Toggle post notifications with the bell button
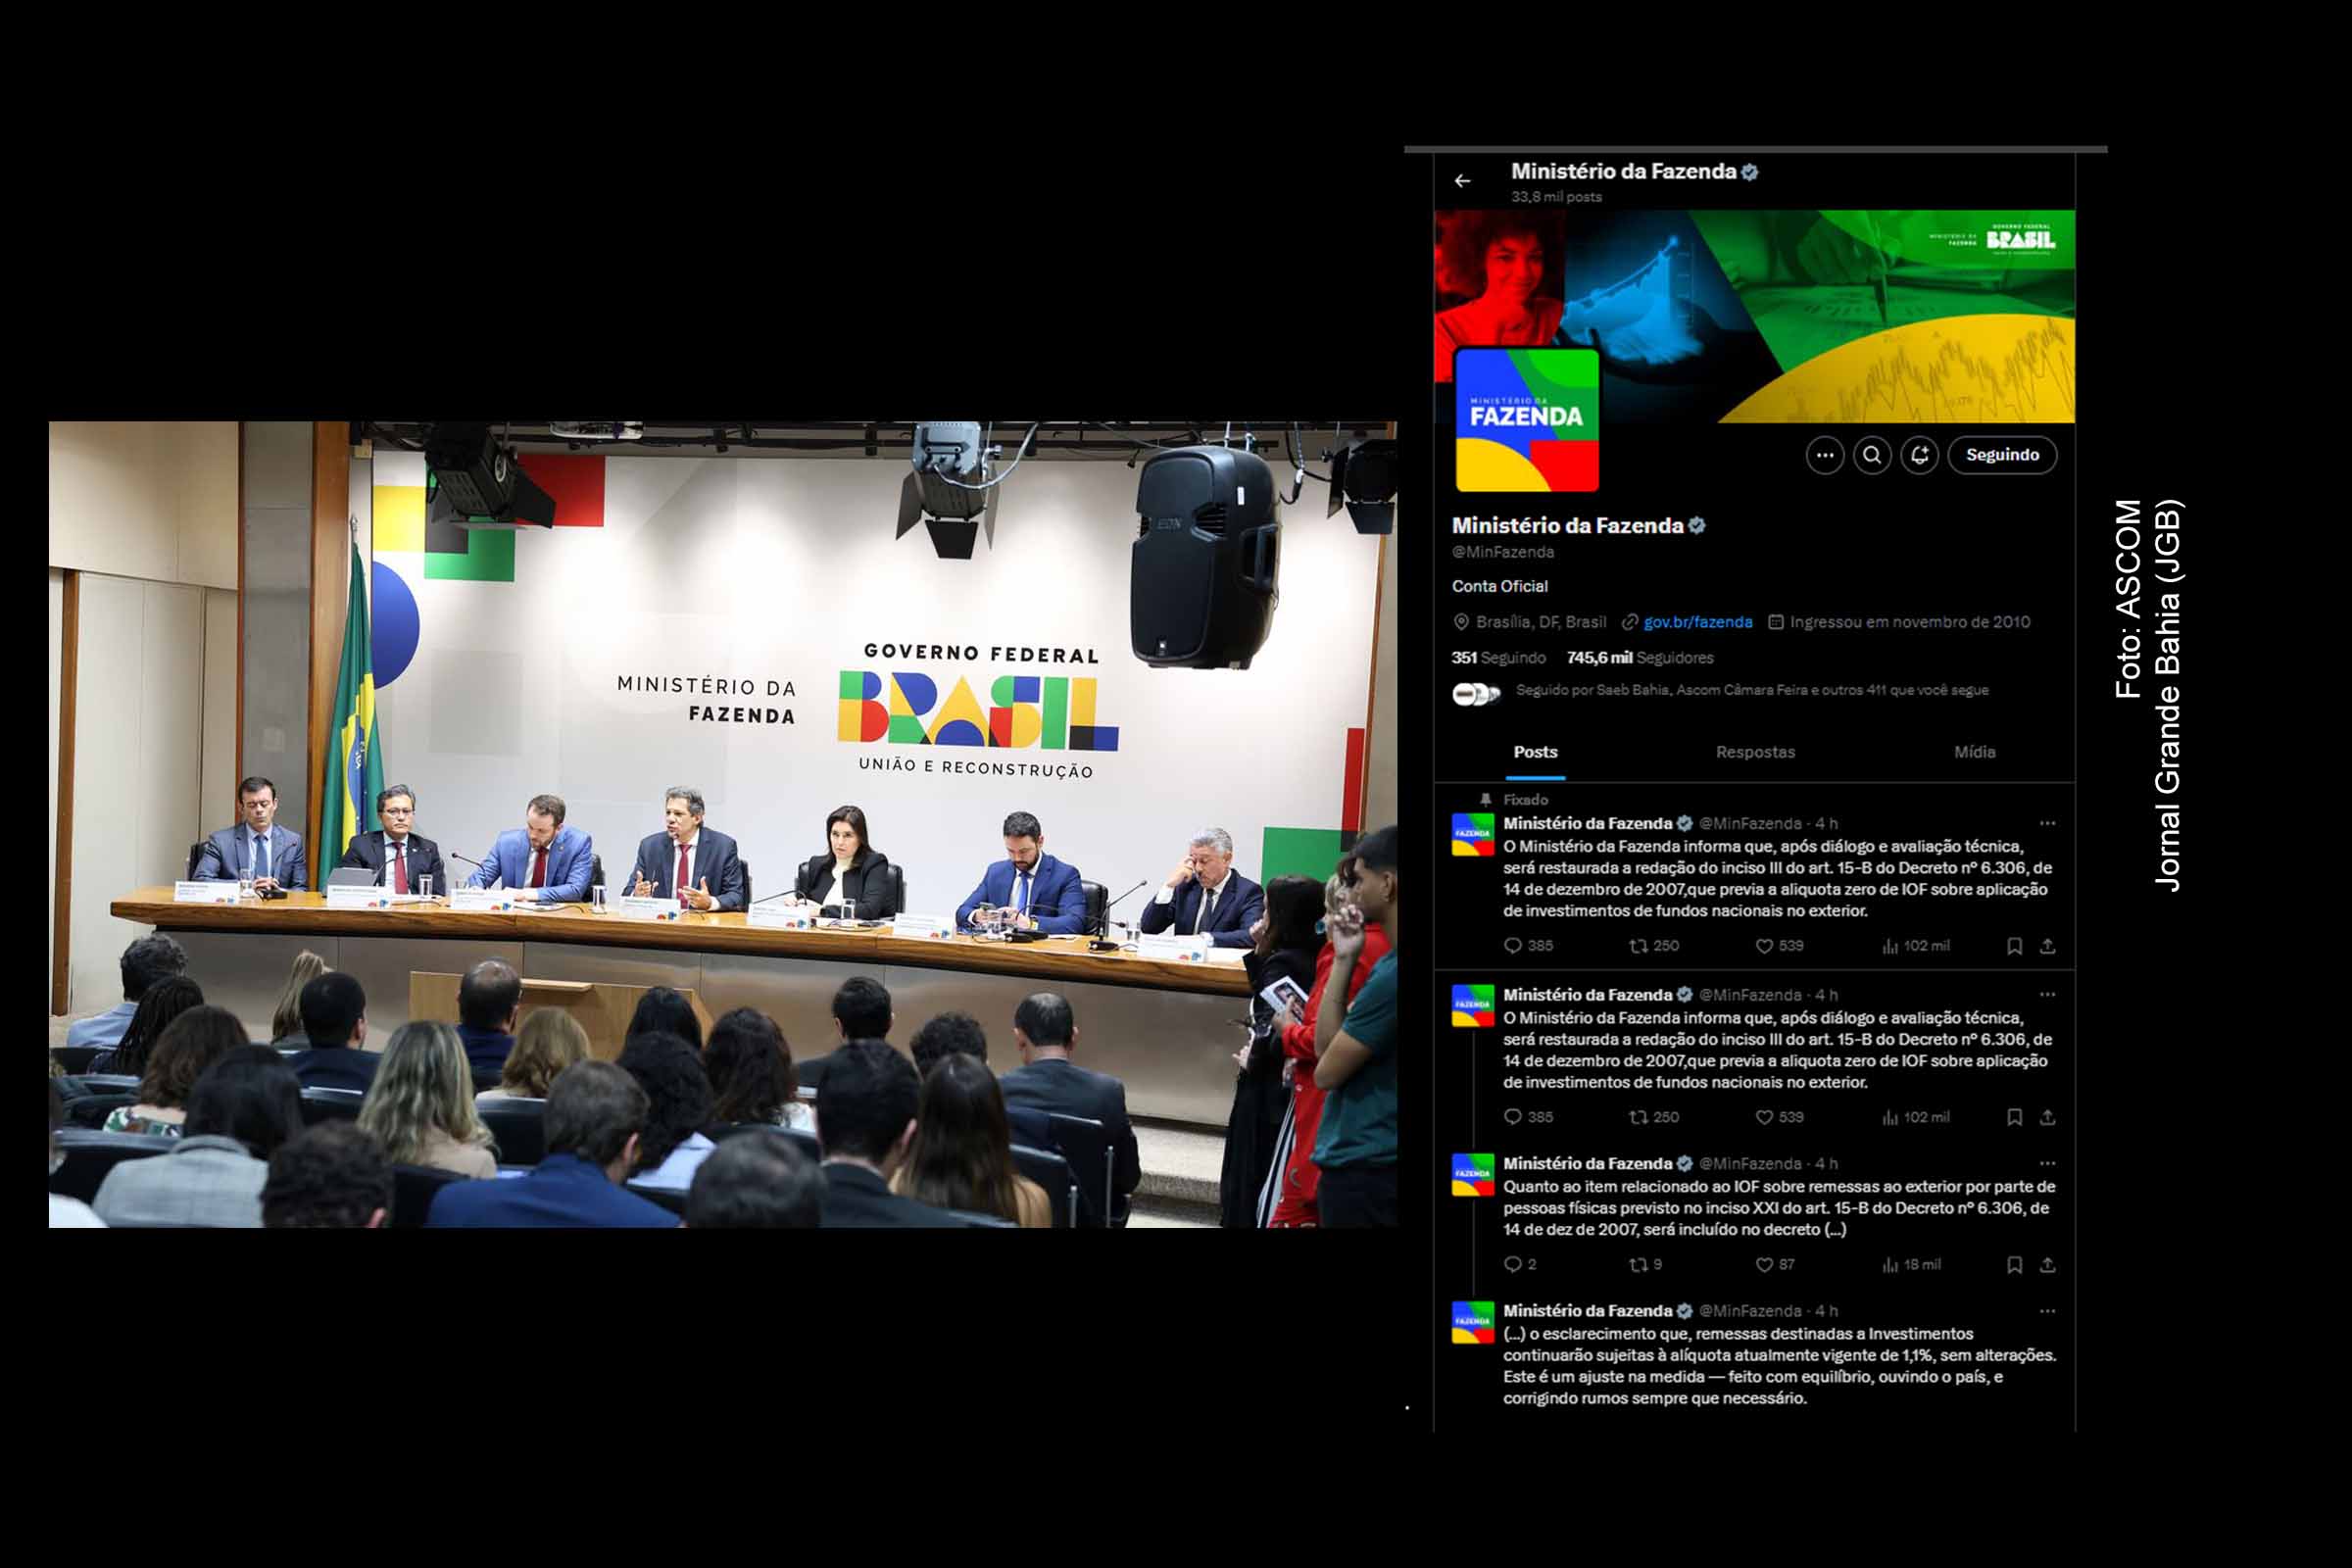Image resolution: width=2352 pixels, height=1568 pixels. pos(1919,455)
